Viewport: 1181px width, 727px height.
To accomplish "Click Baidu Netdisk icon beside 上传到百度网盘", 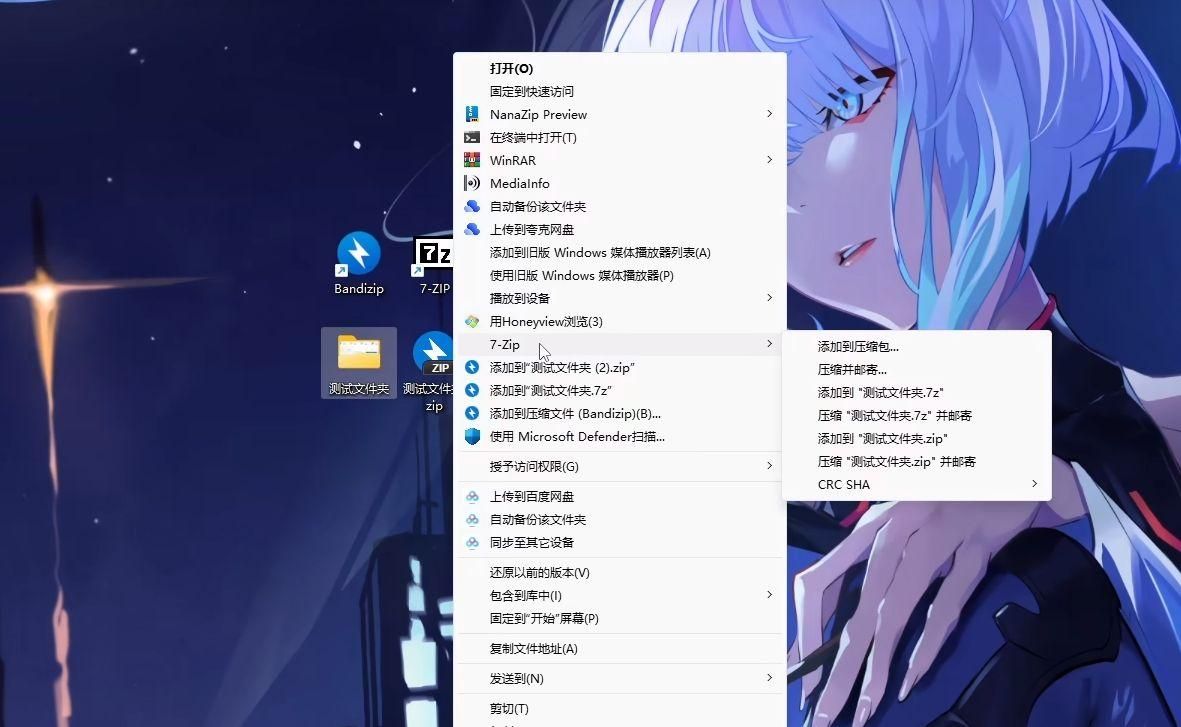I will [472, 496].
